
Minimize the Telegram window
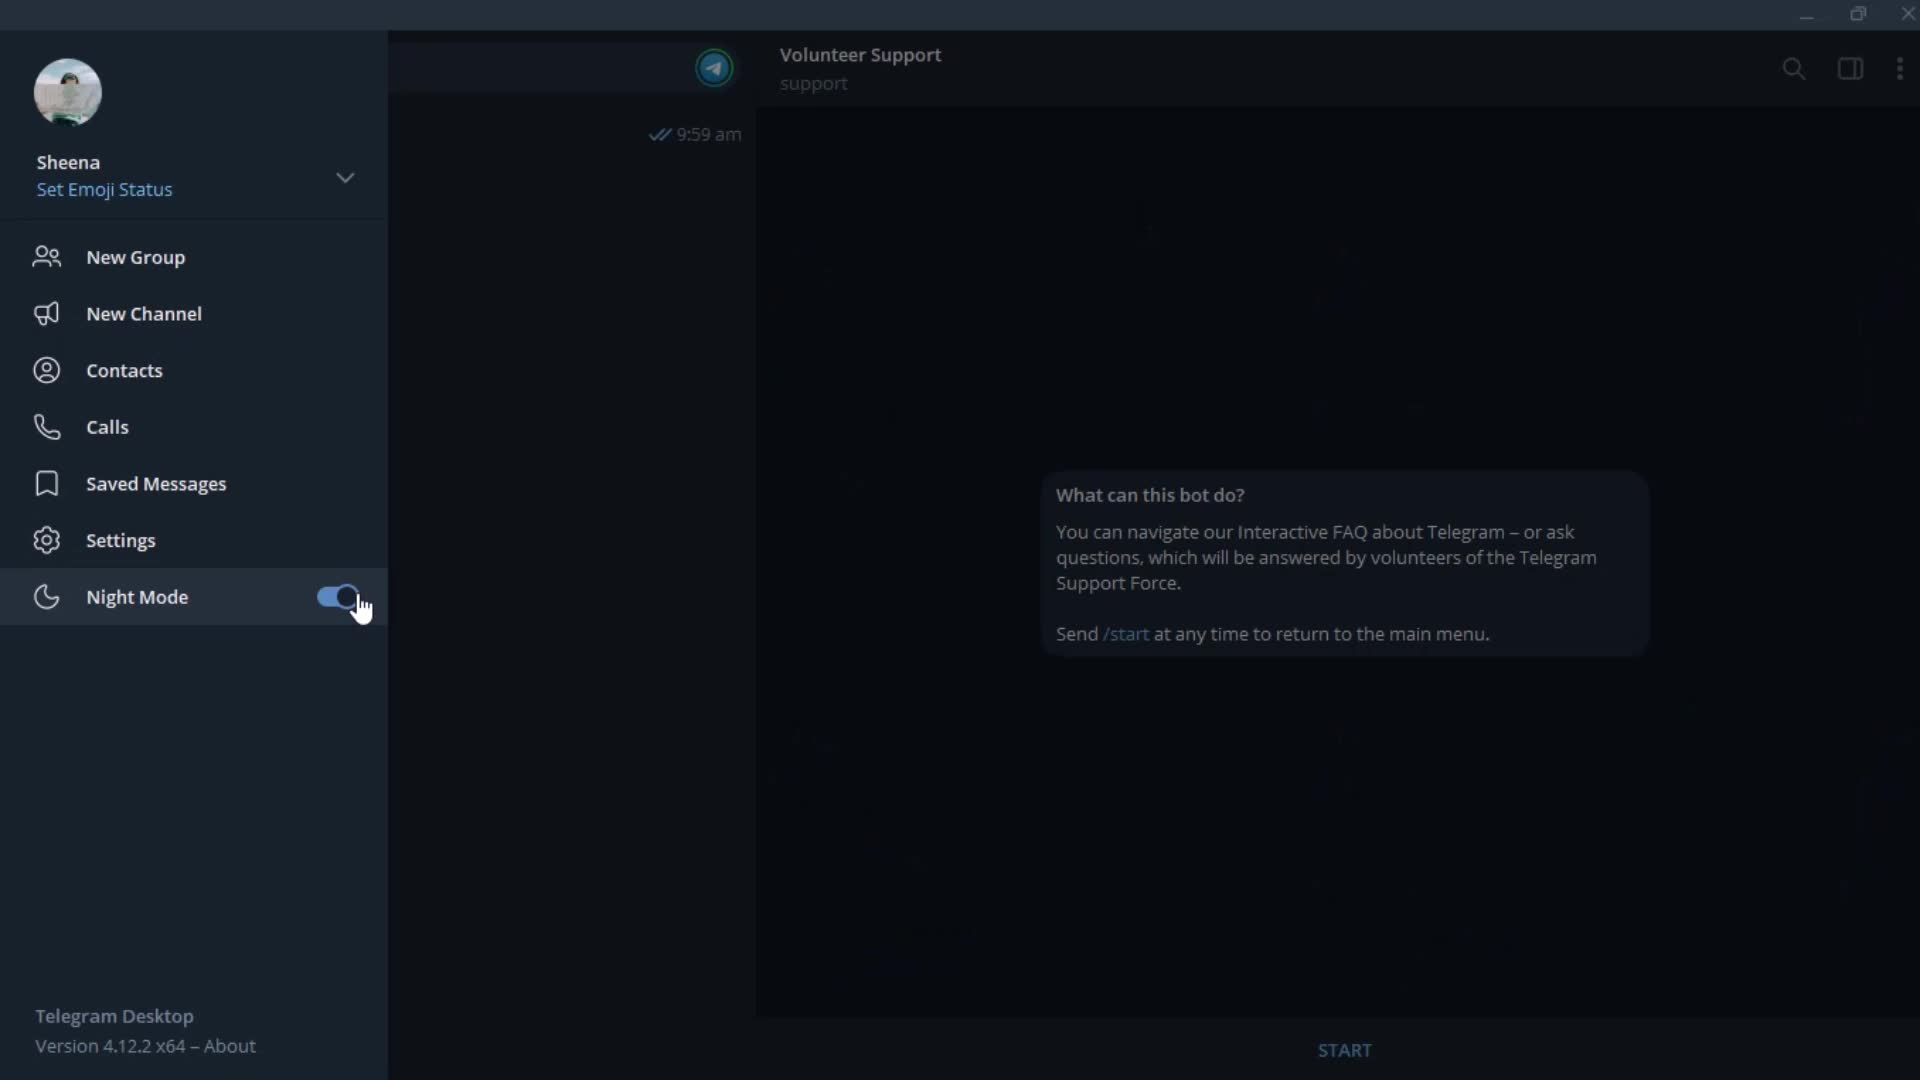click(x=1806, y=15)
